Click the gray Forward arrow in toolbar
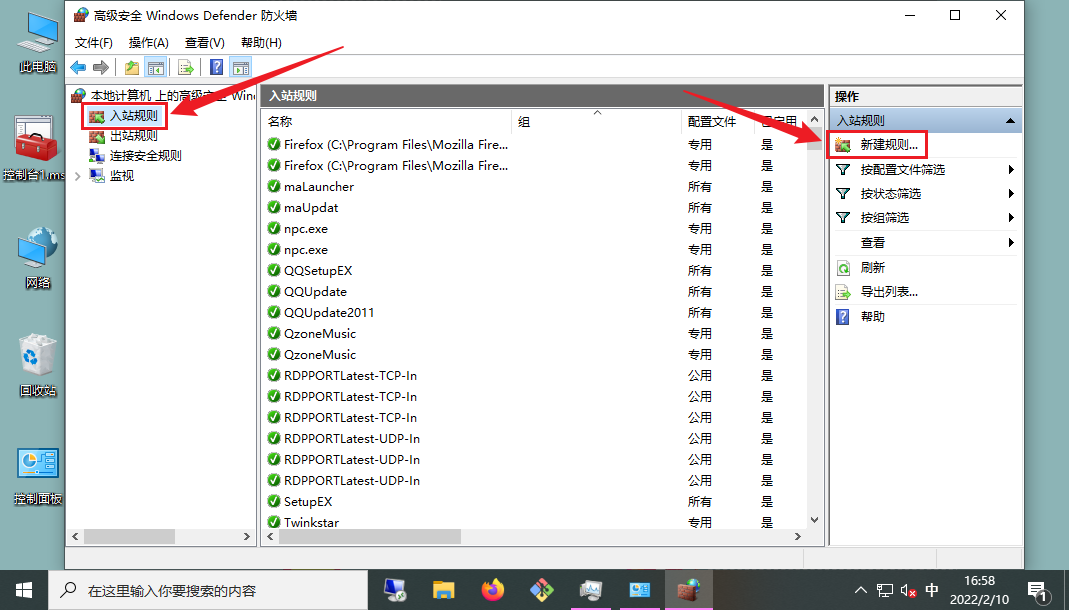The height and width of the screenshot is (610, 1069). tap(101, 67)
